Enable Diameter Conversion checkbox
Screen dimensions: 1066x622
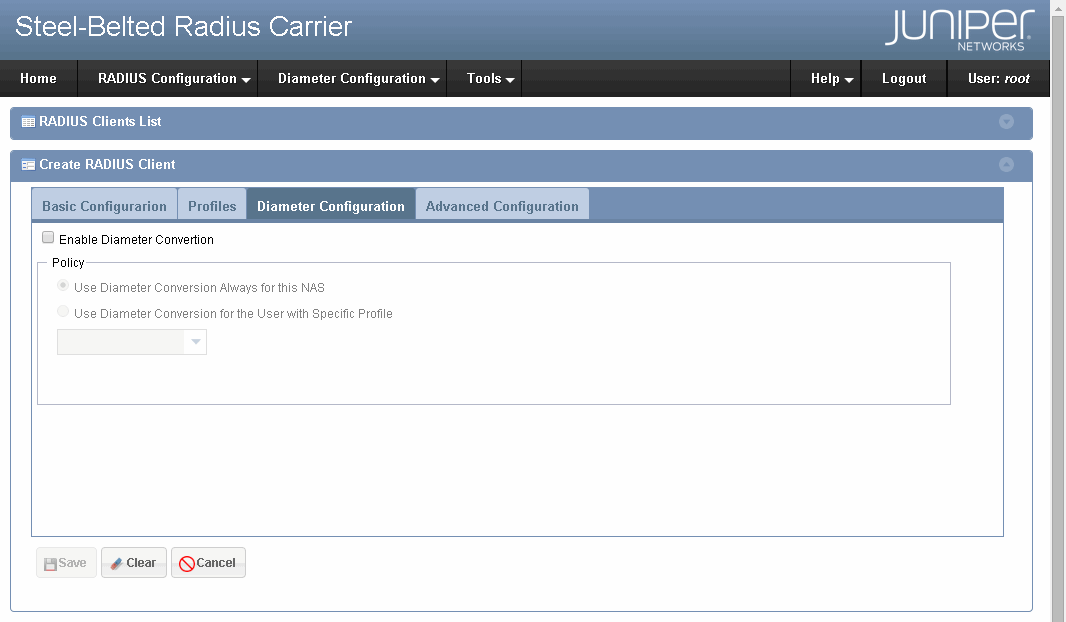click(x=47, y=237)
